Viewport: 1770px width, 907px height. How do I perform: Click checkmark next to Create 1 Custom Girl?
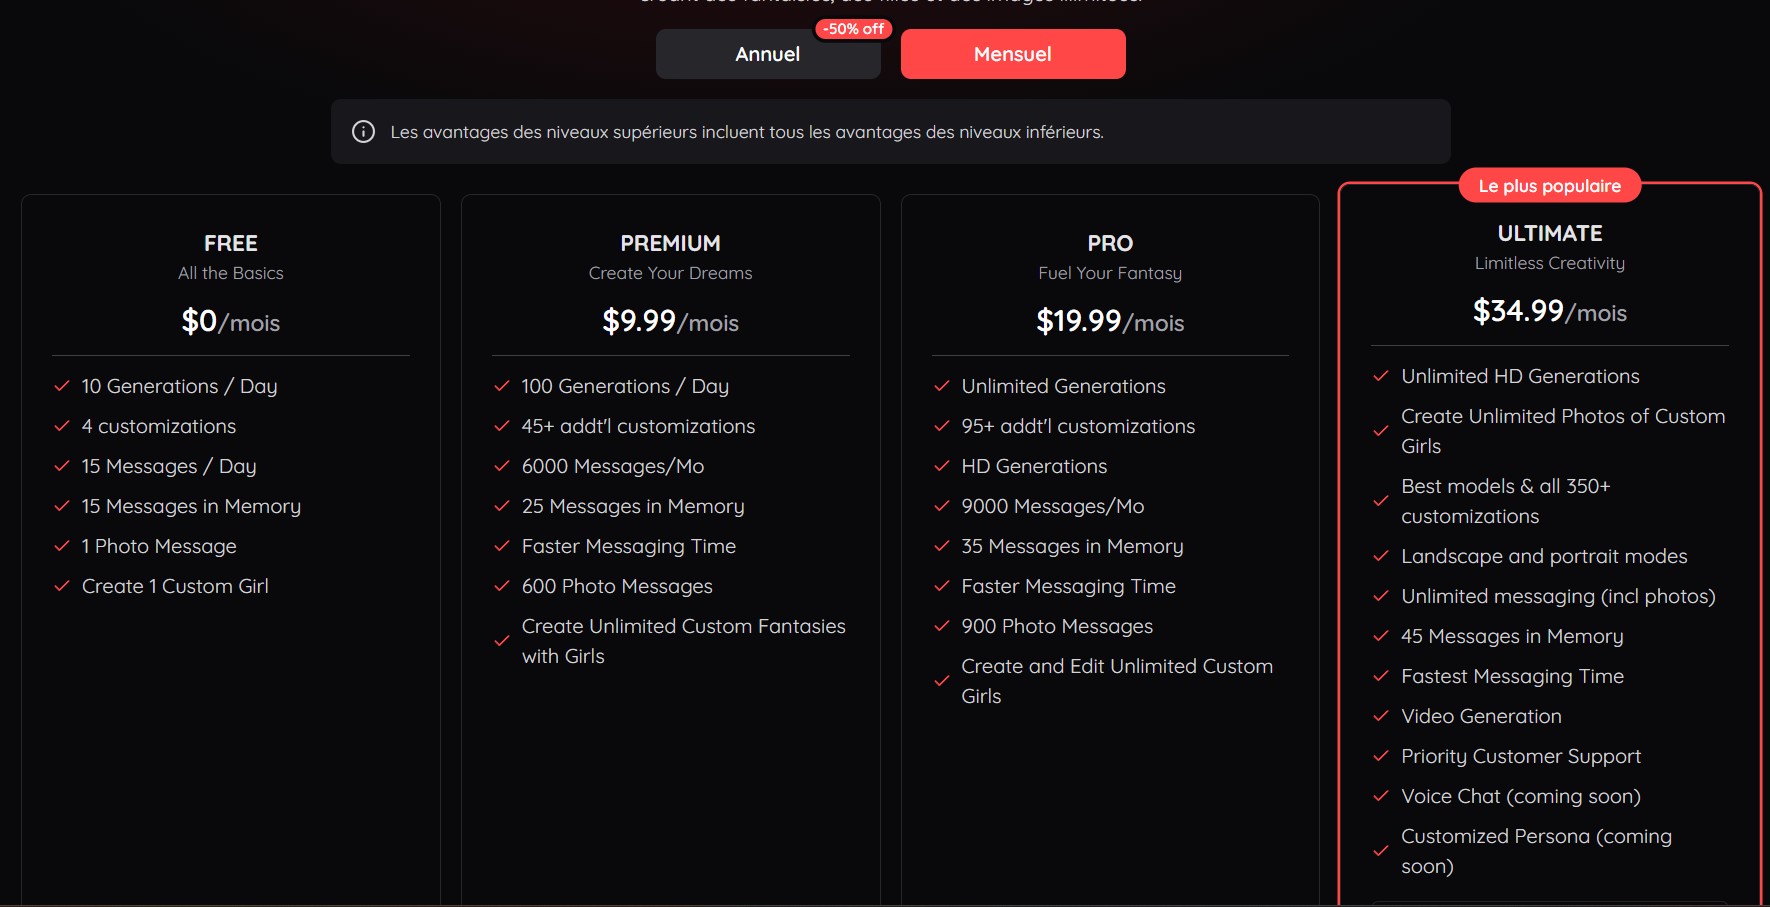(x=62, y=586)
